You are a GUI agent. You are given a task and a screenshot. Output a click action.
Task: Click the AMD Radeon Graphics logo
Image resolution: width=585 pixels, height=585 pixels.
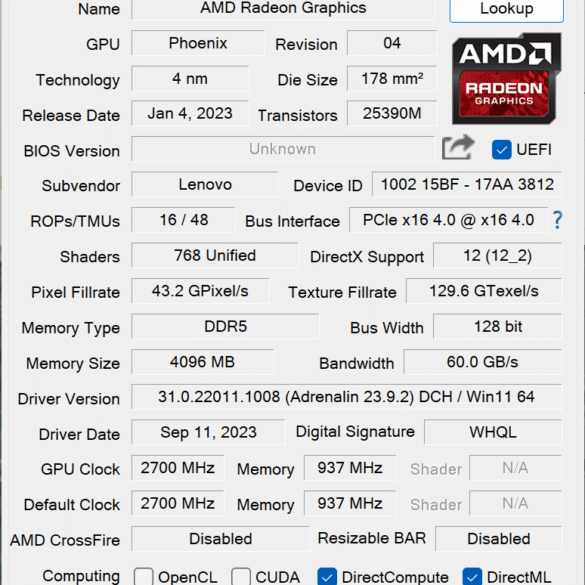point(506,79)
